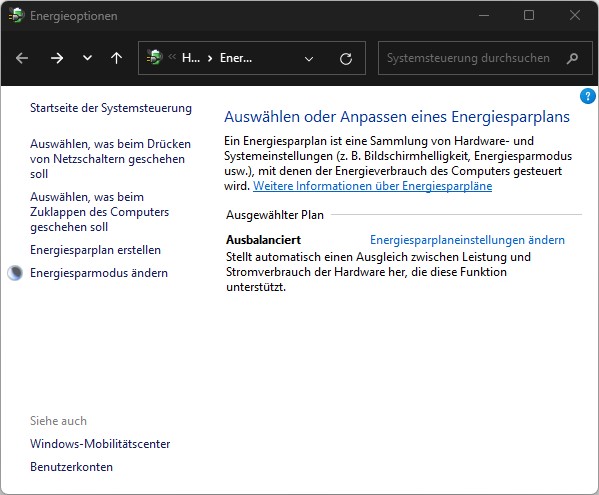Click the 'Ener...' breadcrumb segment
This screenshot has height=495, width=599.
coord(236,58)
